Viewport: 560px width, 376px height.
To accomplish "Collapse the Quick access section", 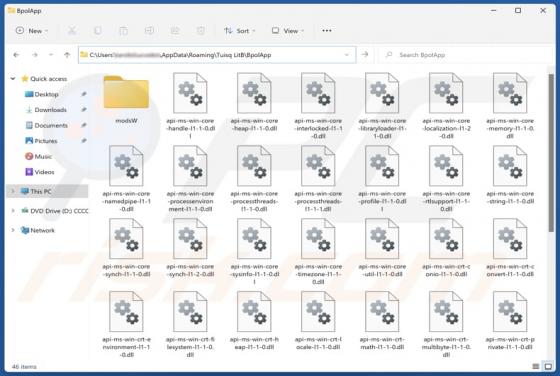I will 13,79.
